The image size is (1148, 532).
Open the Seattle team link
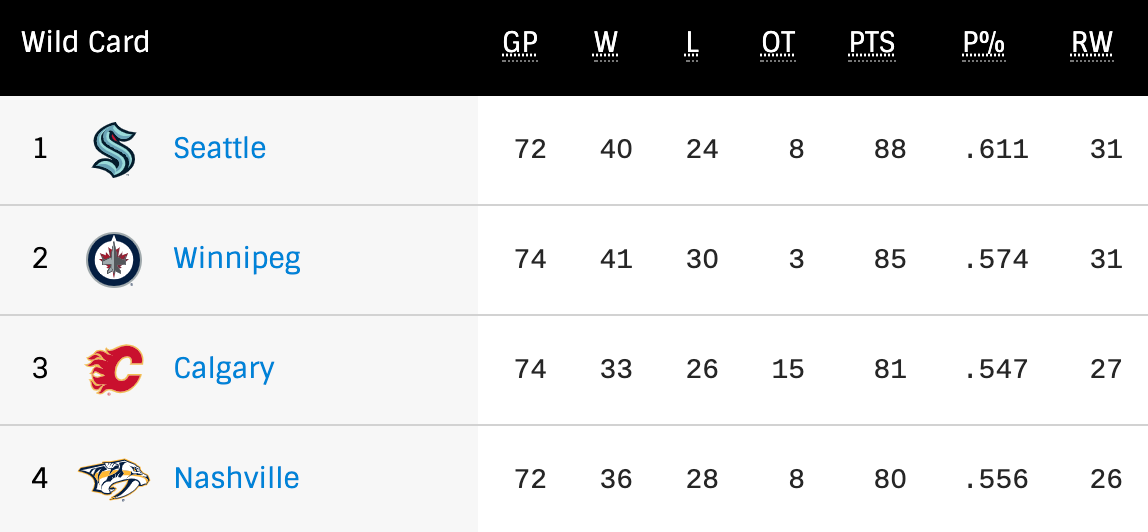pos(220,148)
